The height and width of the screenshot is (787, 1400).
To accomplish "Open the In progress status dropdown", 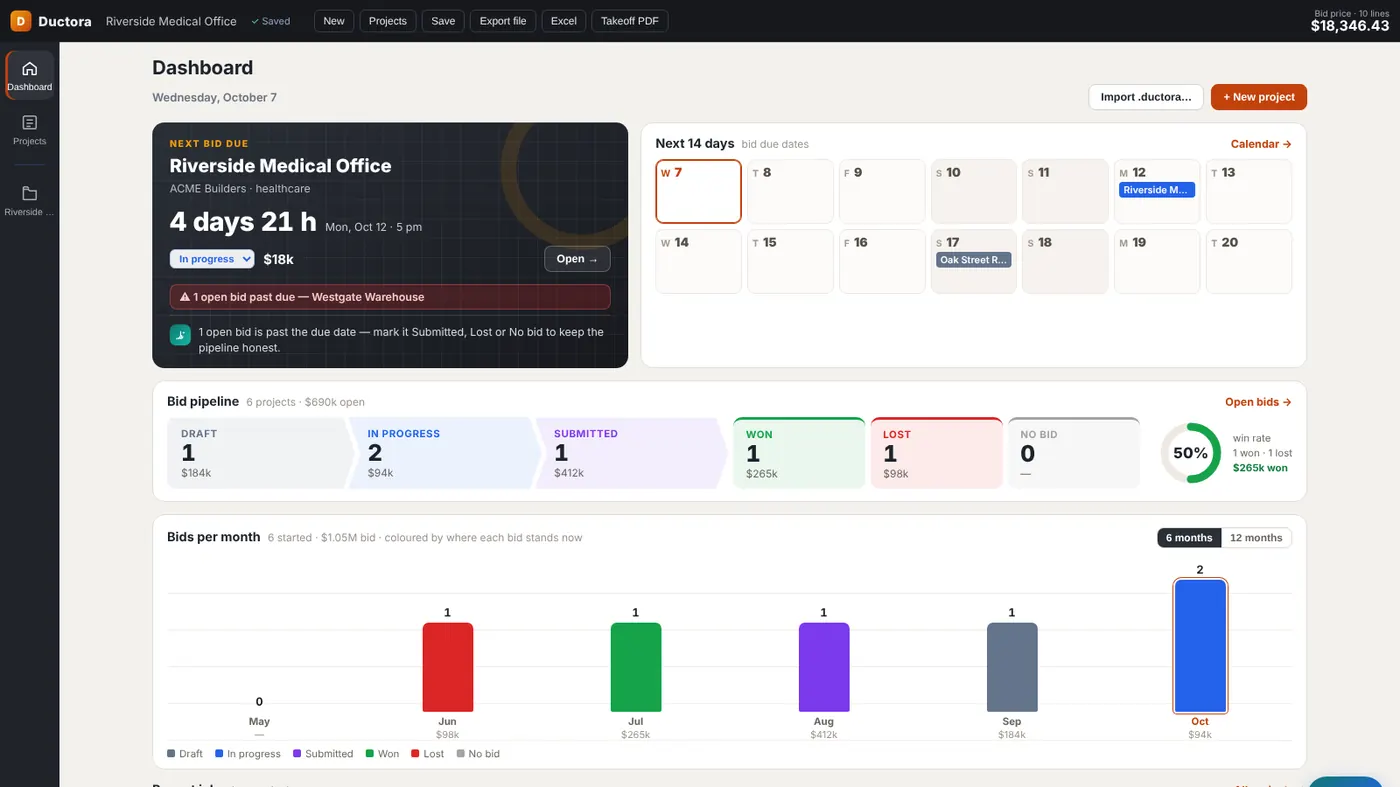I will tap(212, 259).
